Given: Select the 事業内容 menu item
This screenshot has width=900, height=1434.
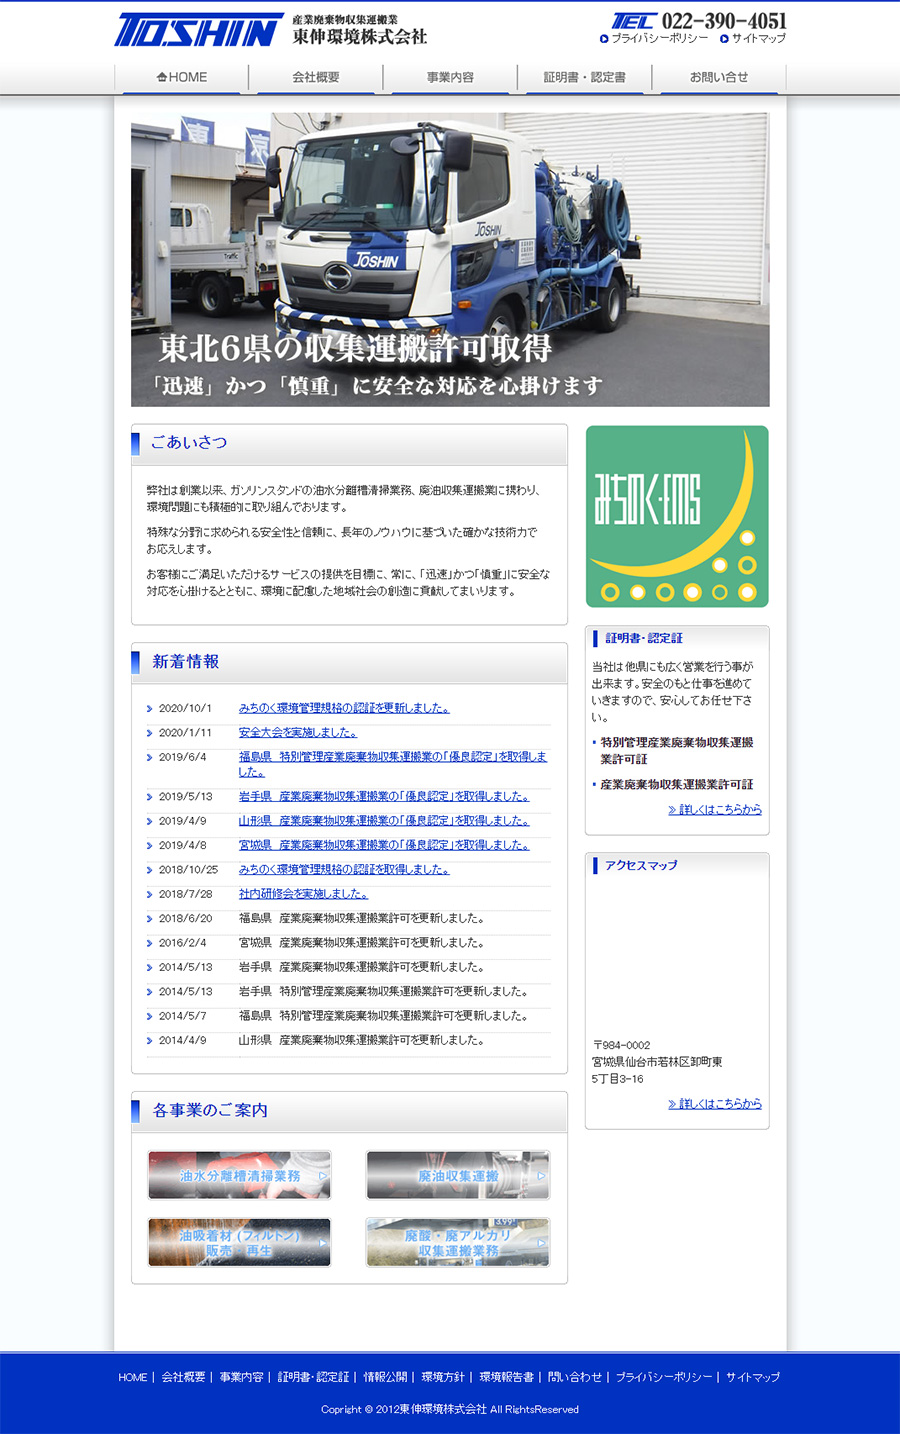Looking at the screenshot, I should pyautogui.click(x=450, y=77).
